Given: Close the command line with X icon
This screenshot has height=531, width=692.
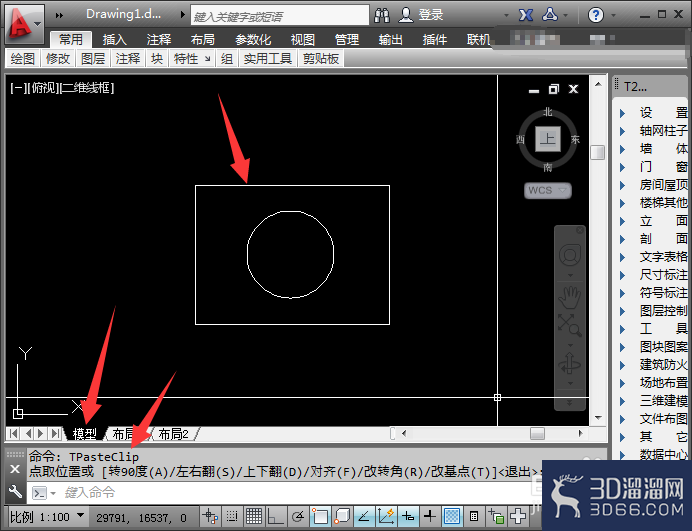Looking at the screenshot, I should [x=15, y=469].
